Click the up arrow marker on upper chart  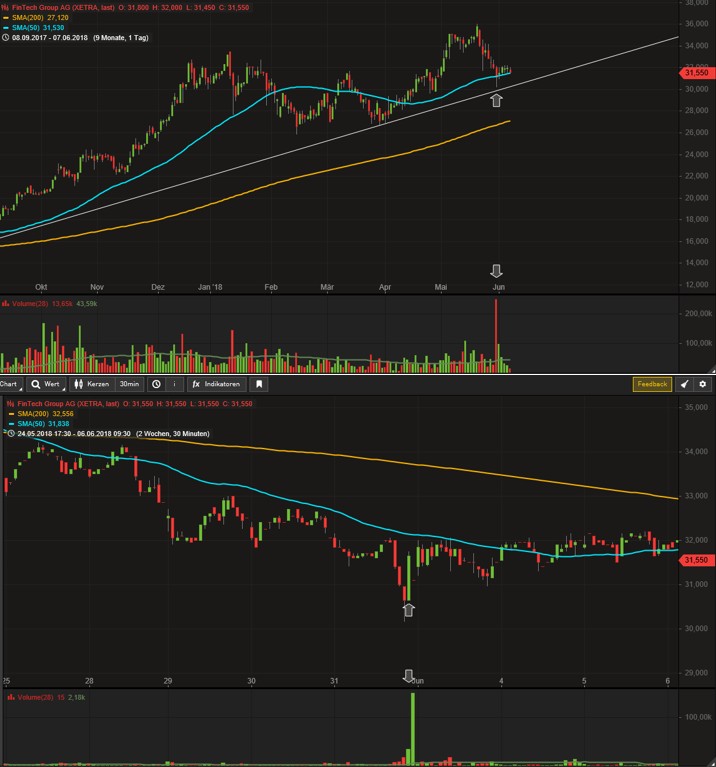[x=495, y=99]
